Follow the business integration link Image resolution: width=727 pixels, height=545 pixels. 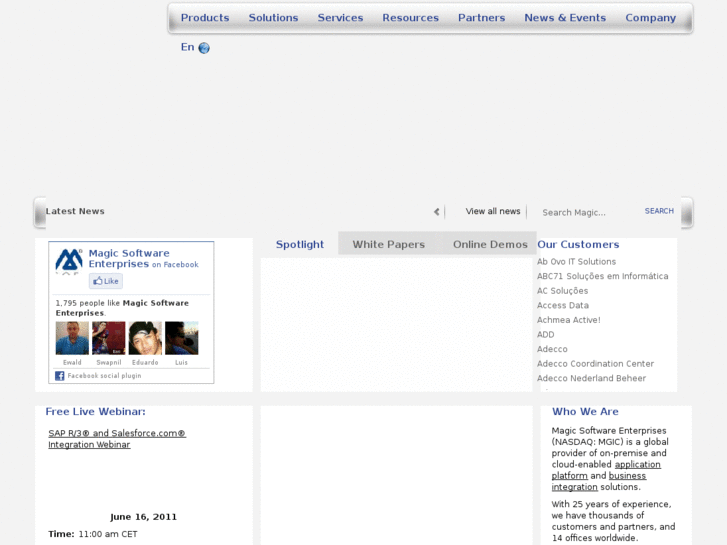pos(599,481)
